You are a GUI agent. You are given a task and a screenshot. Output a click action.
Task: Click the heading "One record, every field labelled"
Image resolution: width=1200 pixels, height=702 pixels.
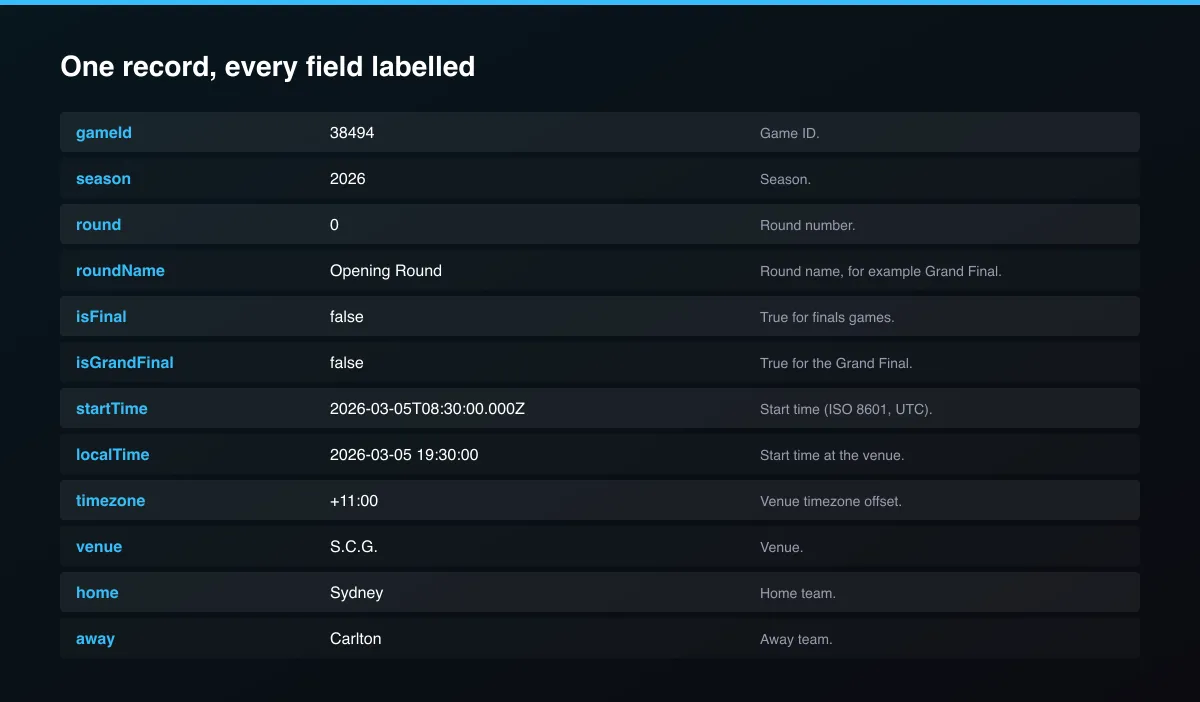pos(267,67)
